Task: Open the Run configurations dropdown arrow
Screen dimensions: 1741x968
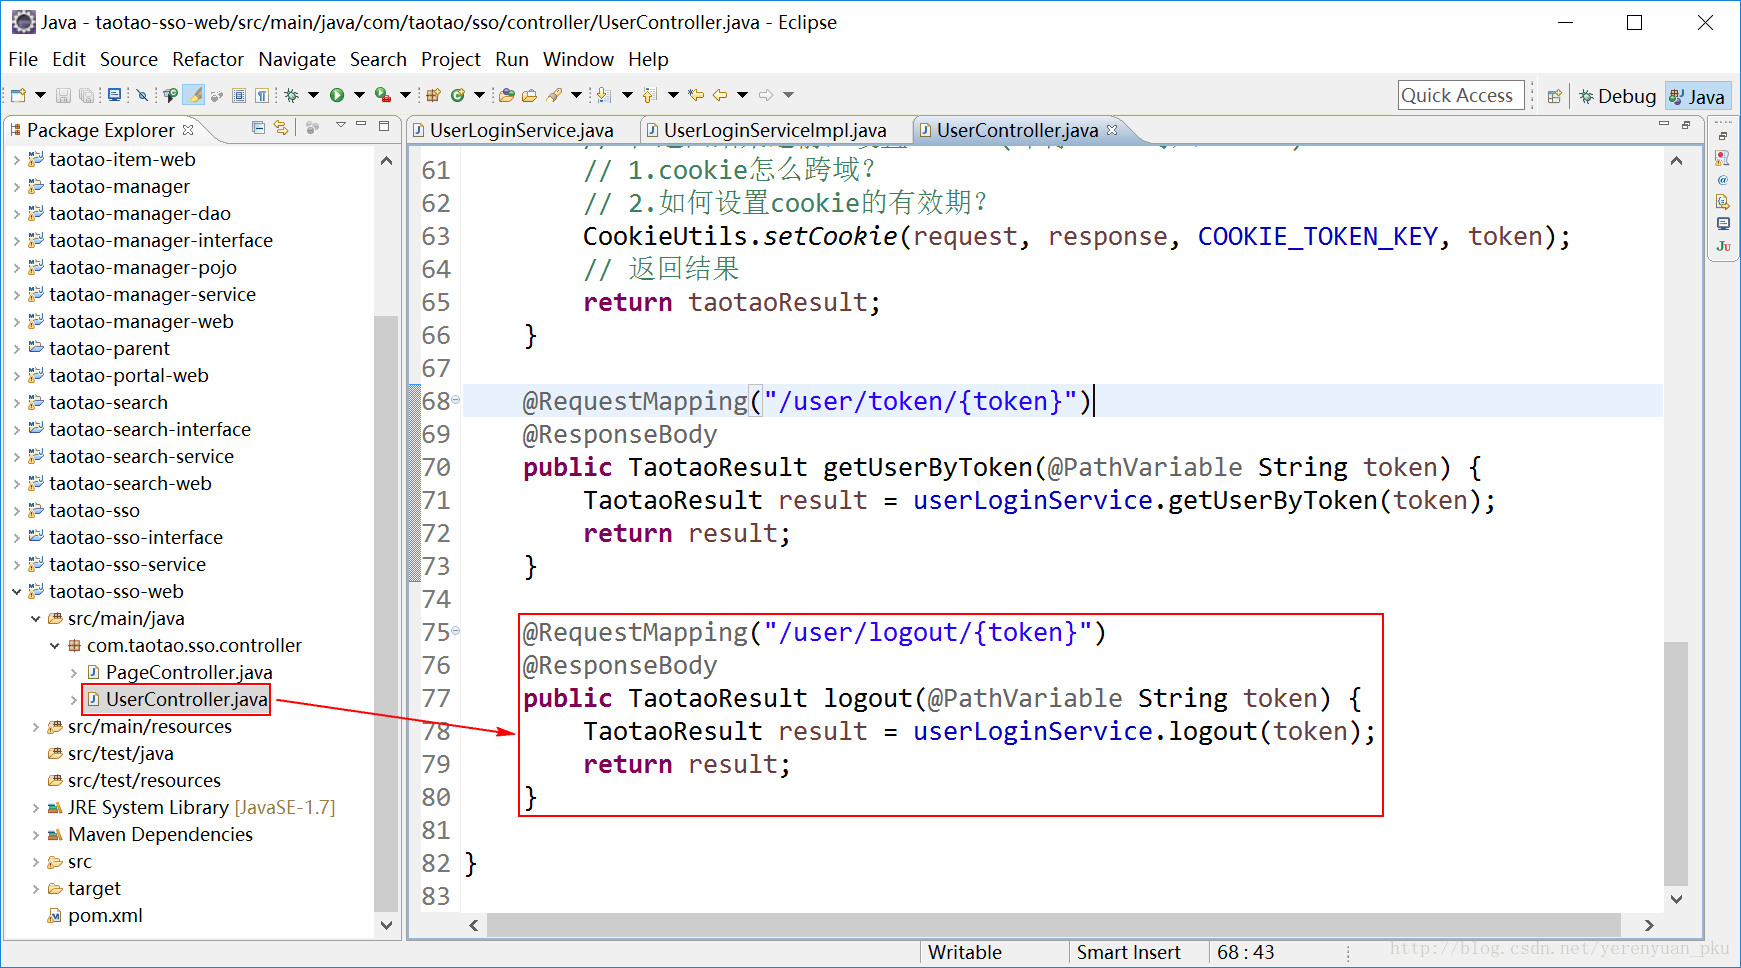Action: coord(359,95)
